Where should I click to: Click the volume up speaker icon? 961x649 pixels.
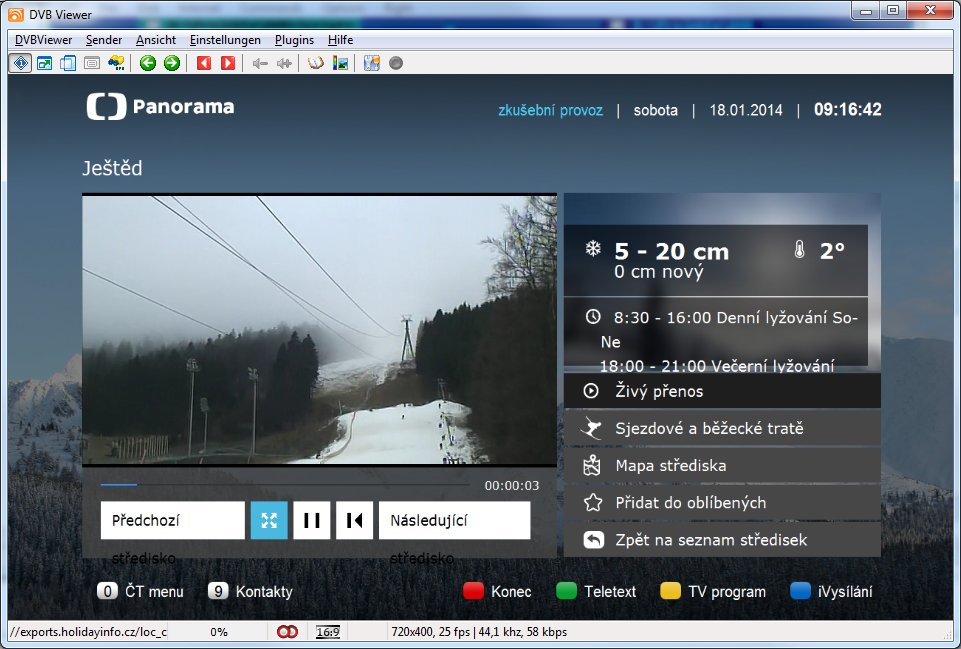(x=284, y=63)
